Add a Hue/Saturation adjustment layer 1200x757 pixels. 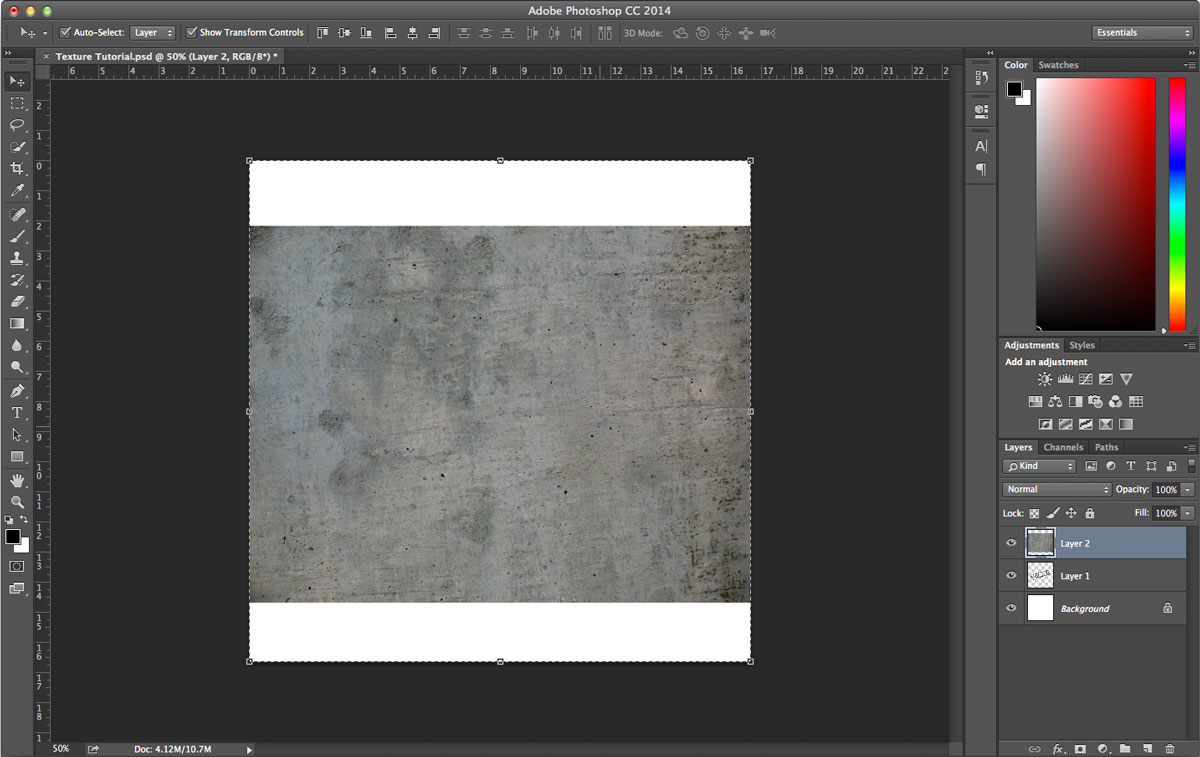click(x=1035, y=401)
